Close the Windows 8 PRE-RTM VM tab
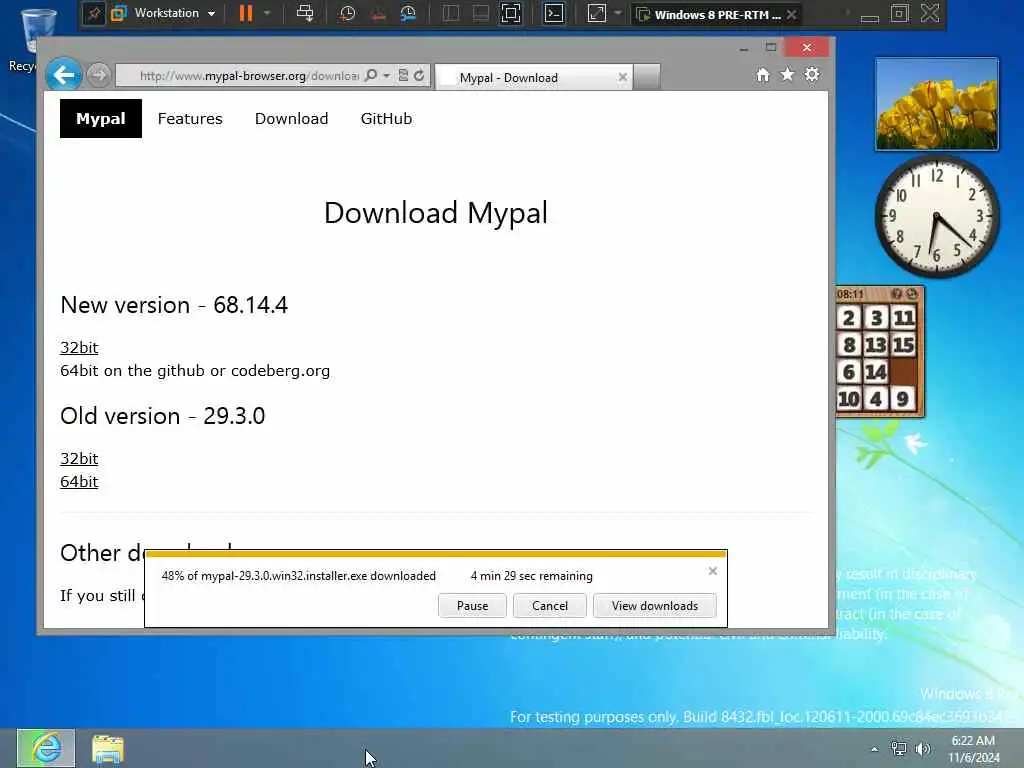The image size is (1024, 768). 792,14
